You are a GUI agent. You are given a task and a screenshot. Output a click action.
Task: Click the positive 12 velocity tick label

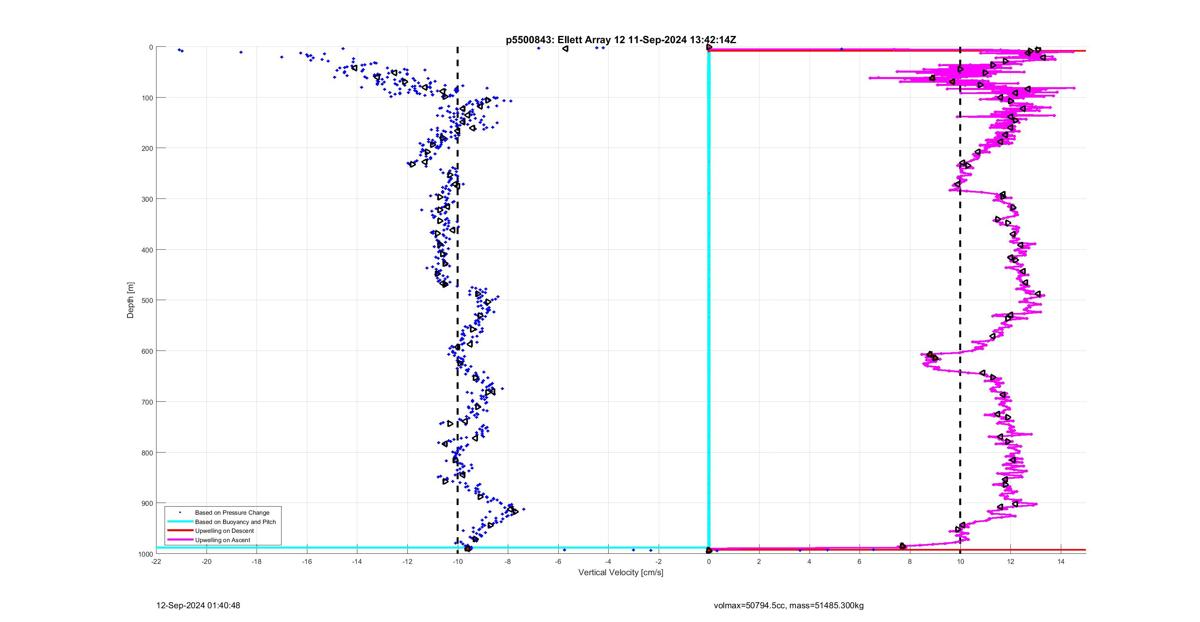[x=1010, y=562]
